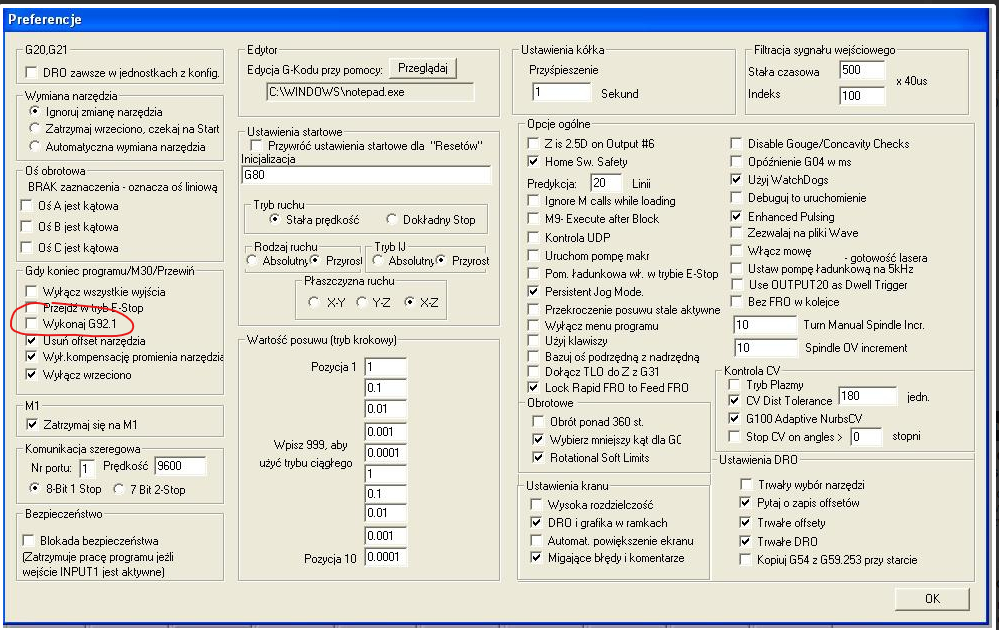The width and height of the screenshot is (999, 630).
Task: Enable Użyj klawiszy checkbox
Action: tap(533, 341)
